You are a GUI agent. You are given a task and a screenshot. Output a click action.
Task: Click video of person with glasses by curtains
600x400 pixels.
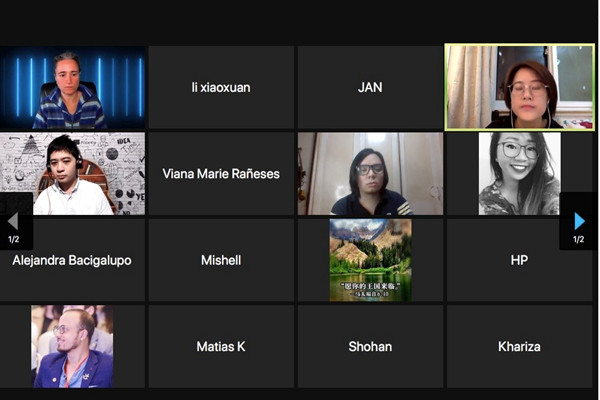point(370,174)
